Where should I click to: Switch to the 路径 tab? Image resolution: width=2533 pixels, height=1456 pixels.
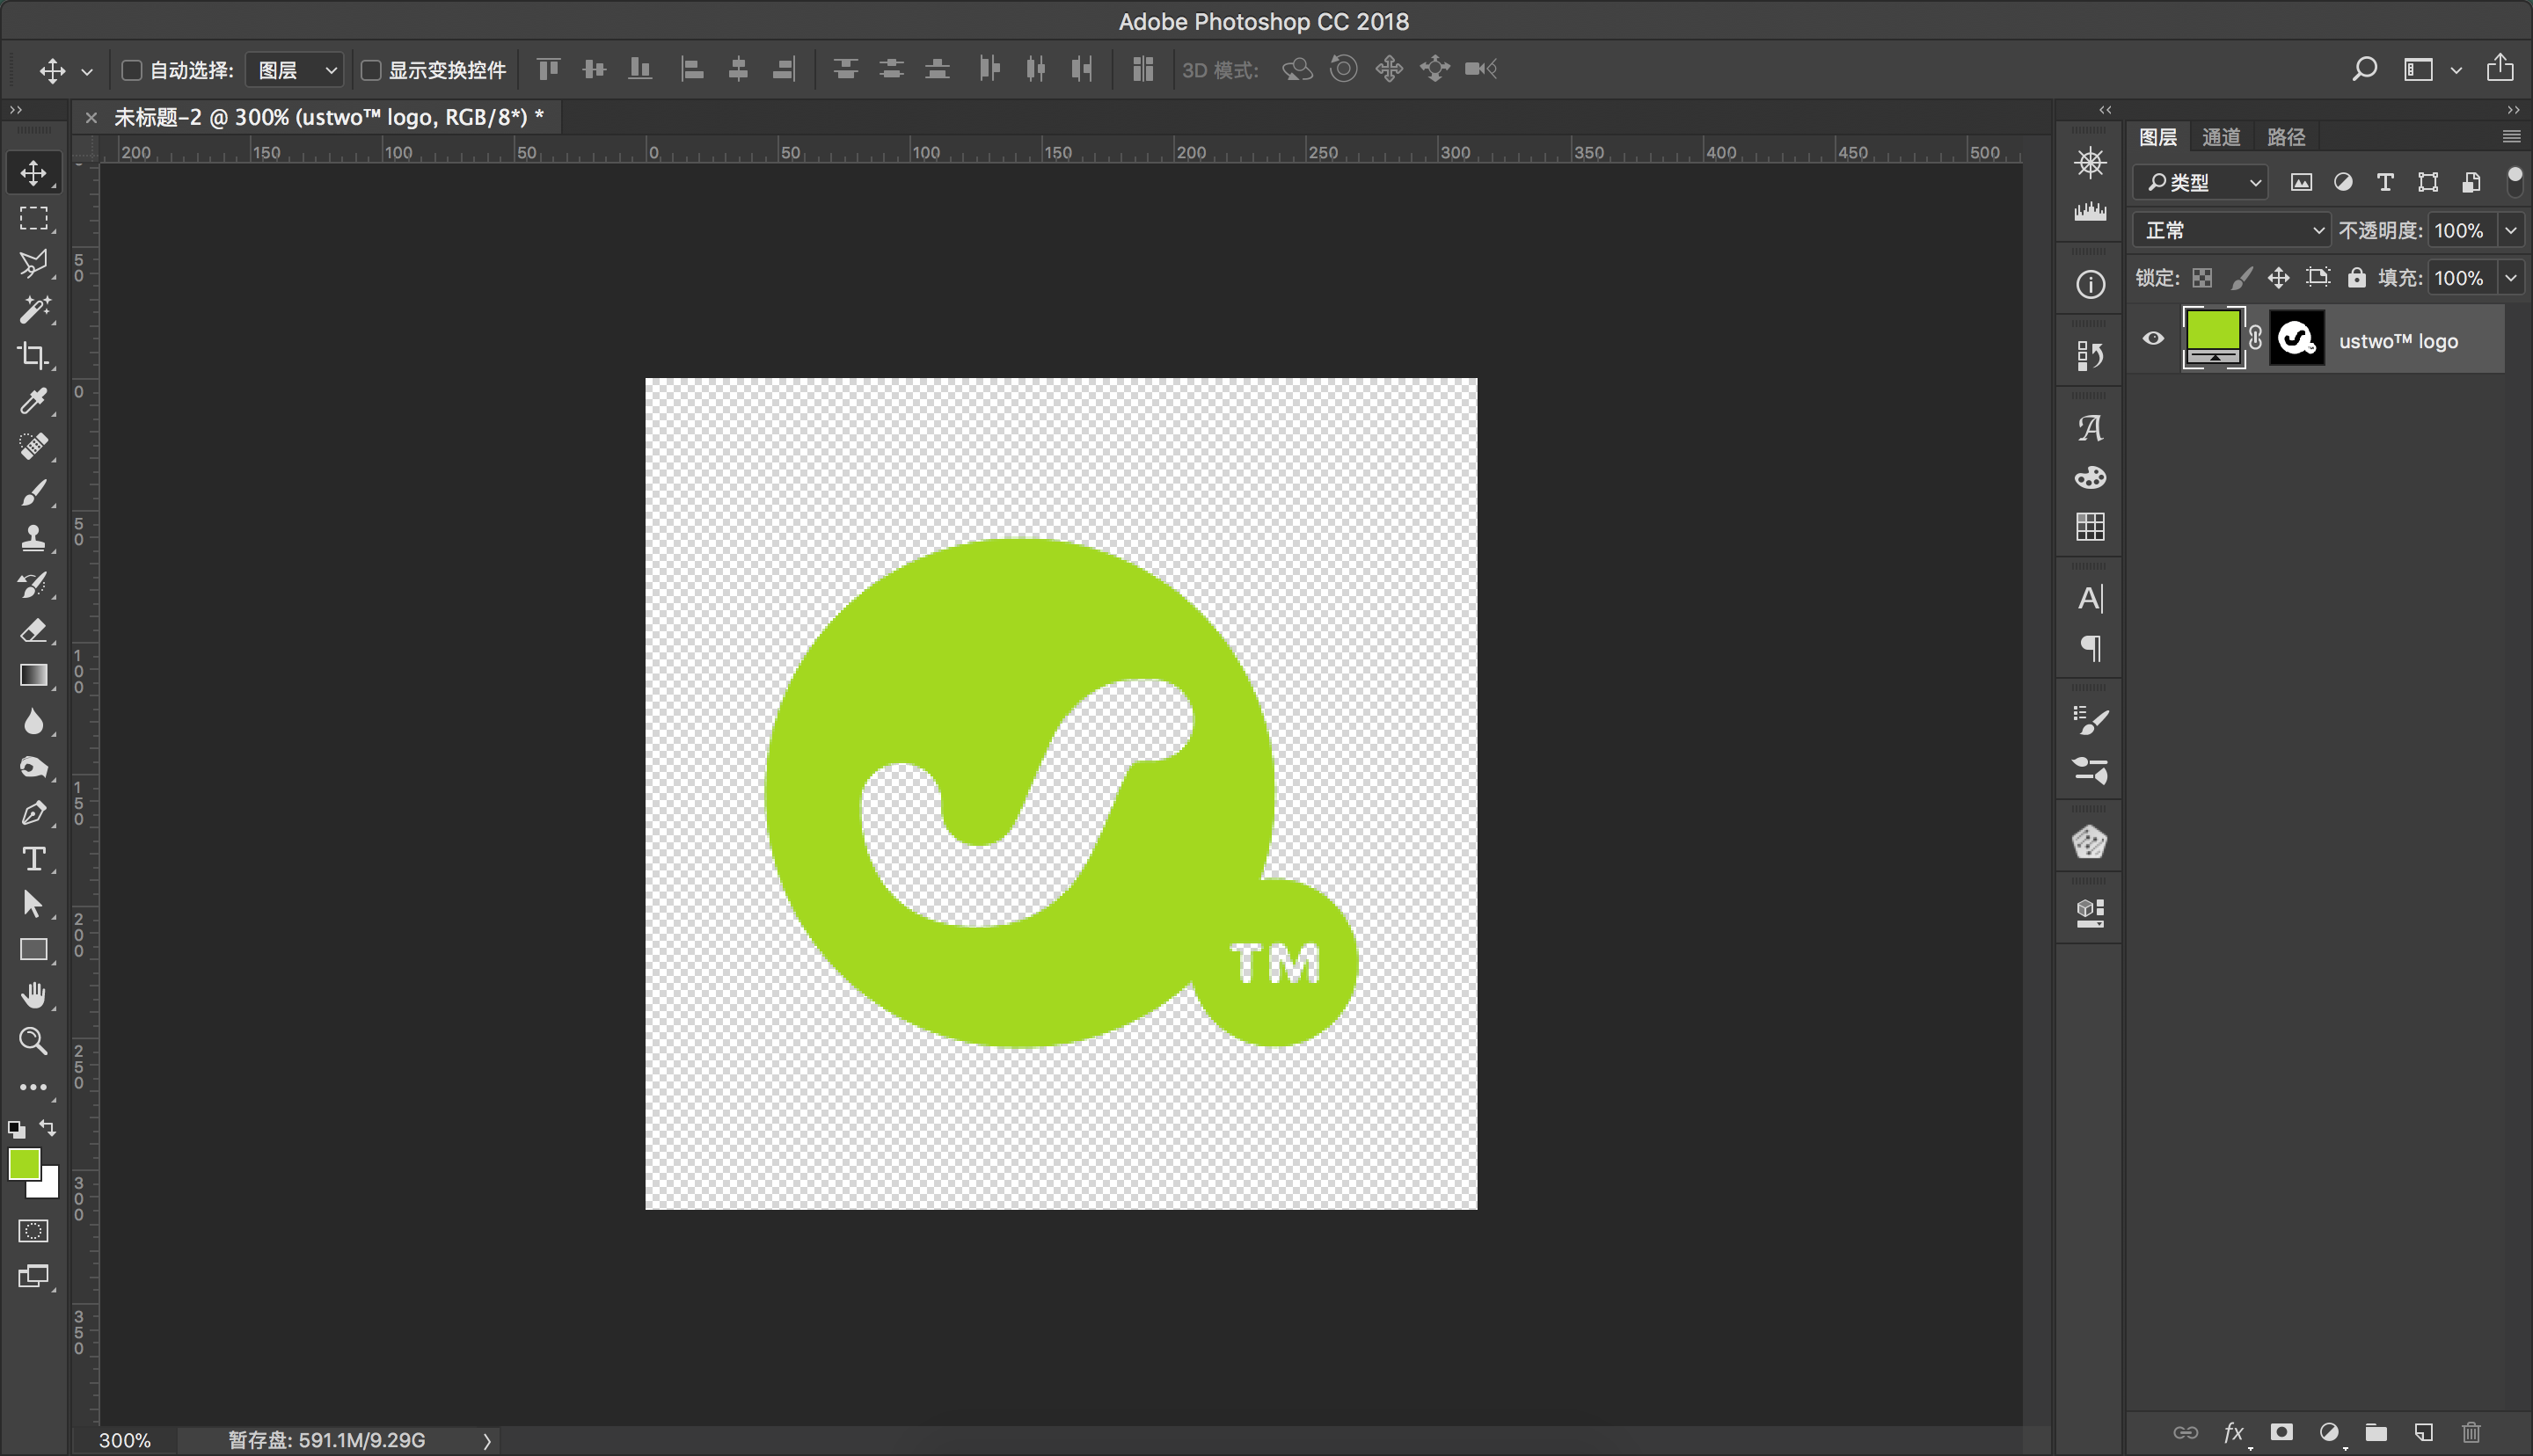[2286, 137]
